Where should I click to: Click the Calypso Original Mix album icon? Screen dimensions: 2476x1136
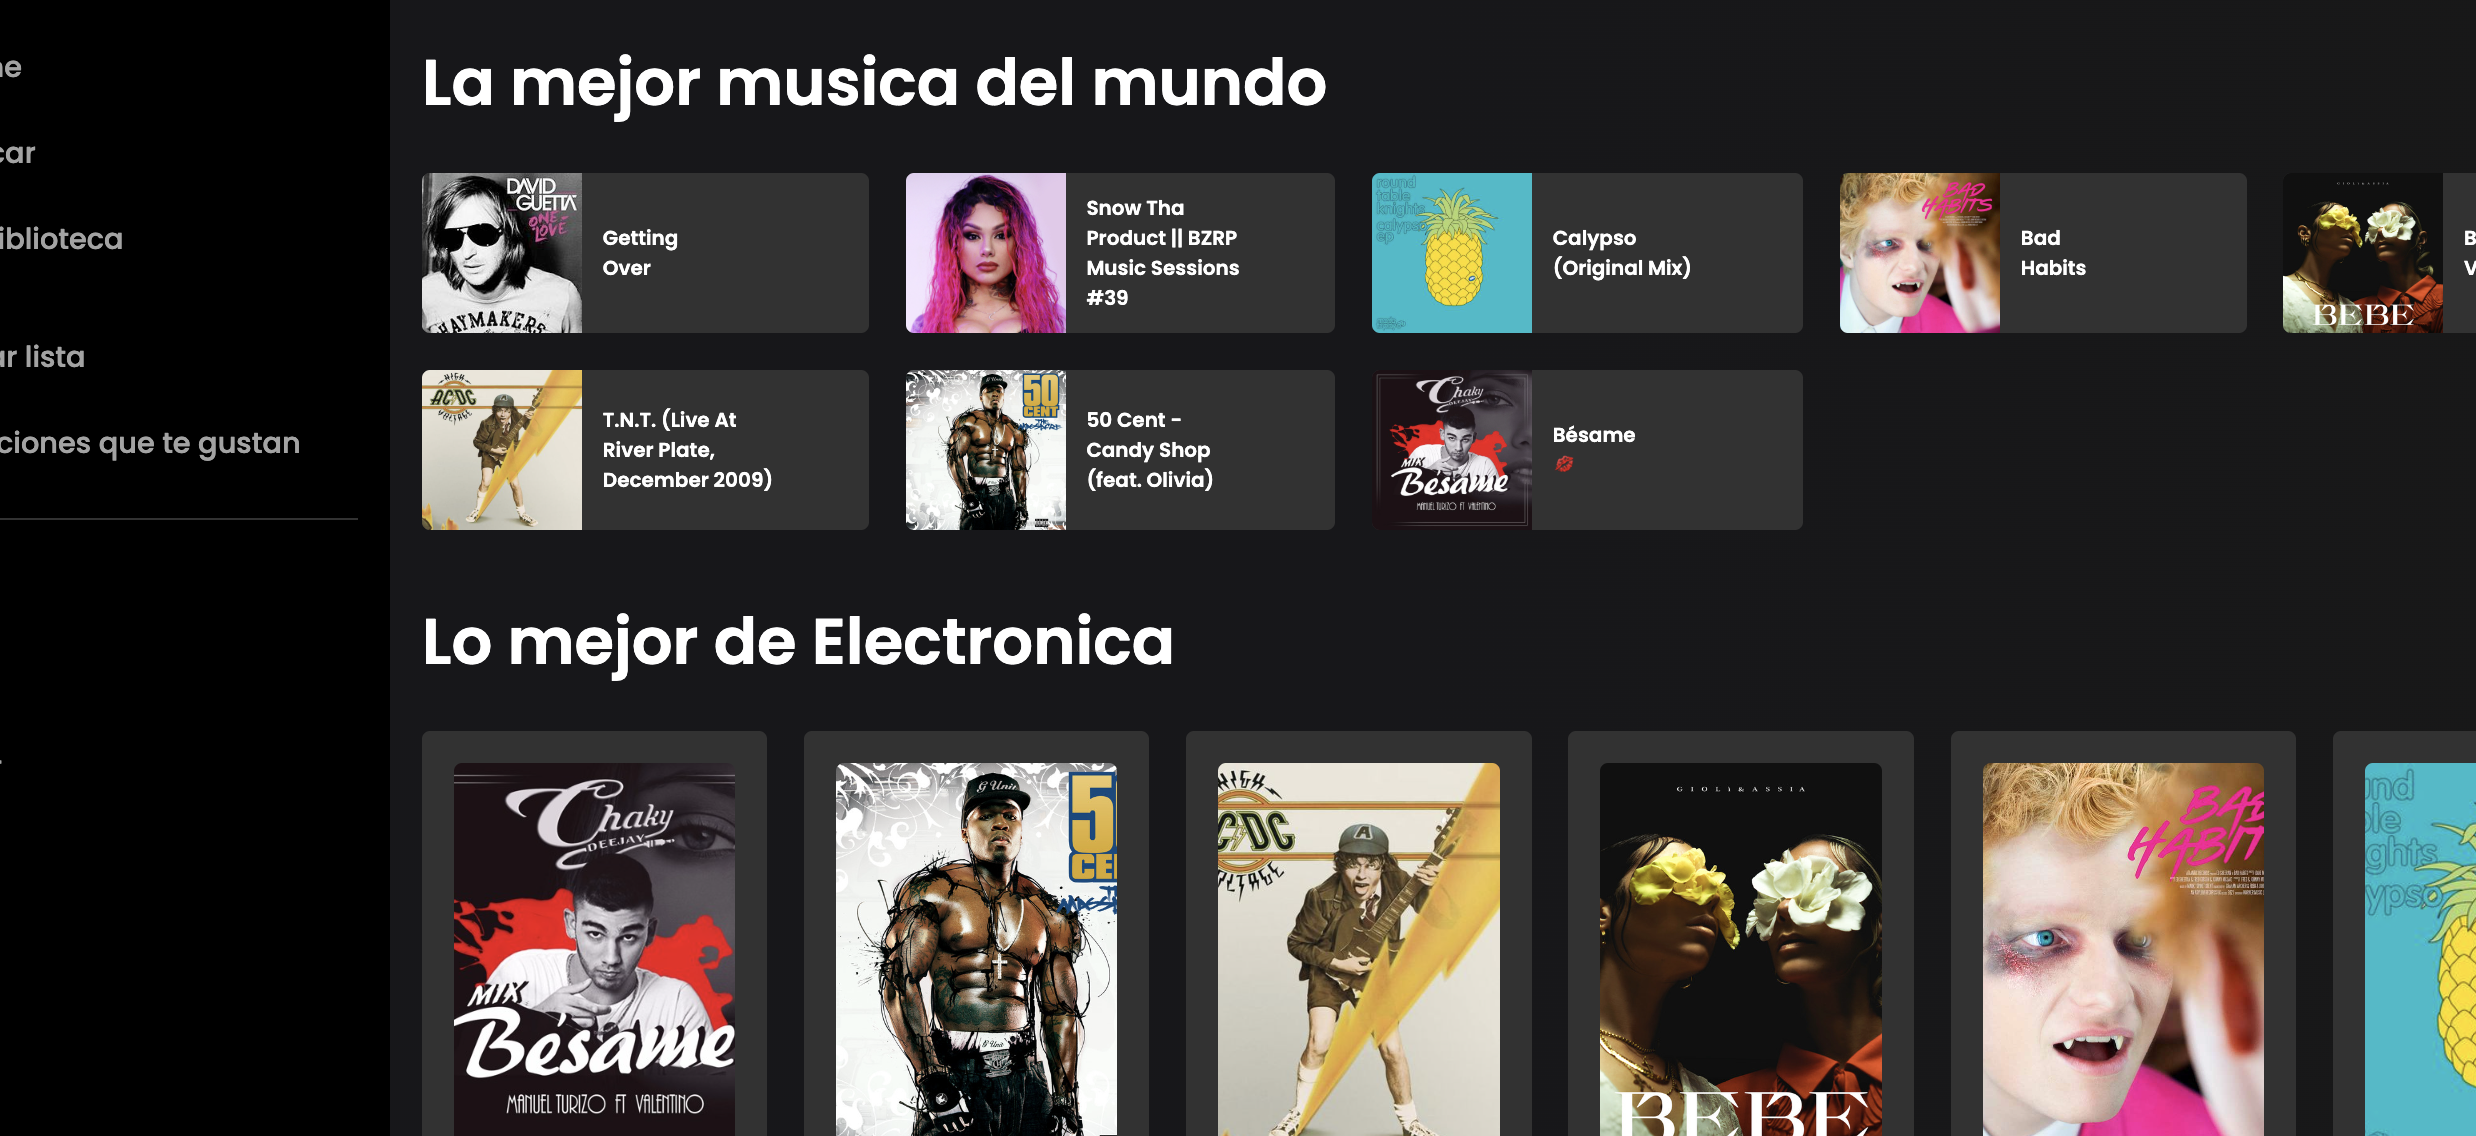1448,253
